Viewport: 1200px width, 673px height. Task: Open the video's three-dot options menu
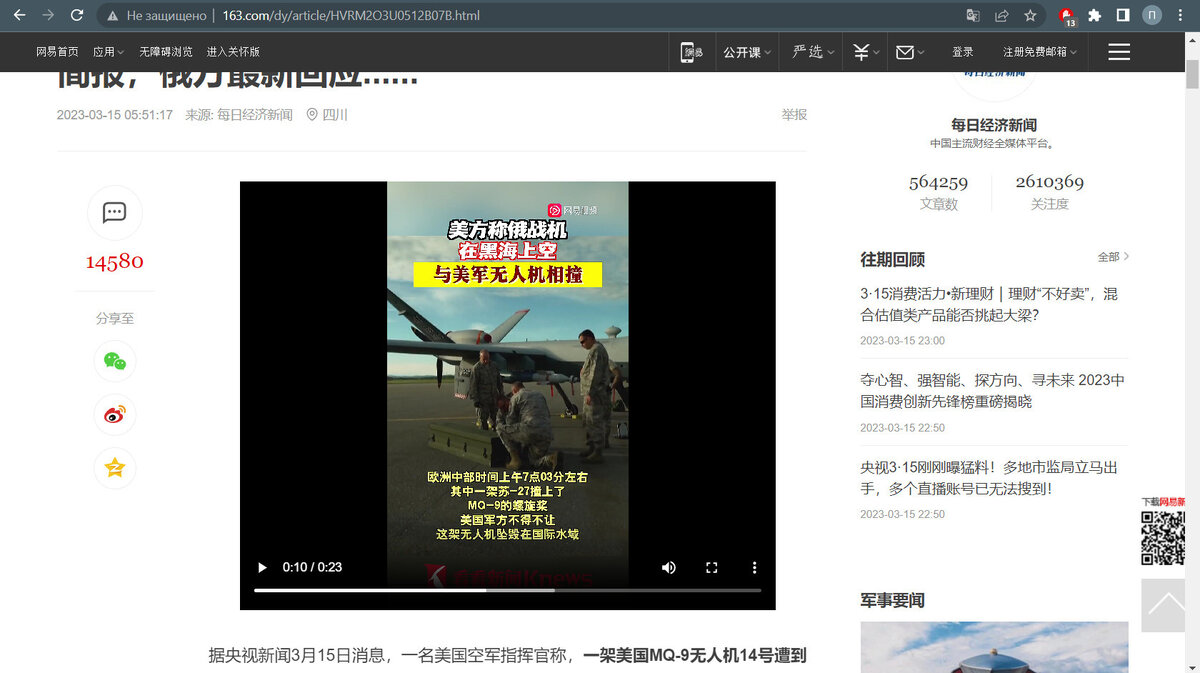click(755, 567)
